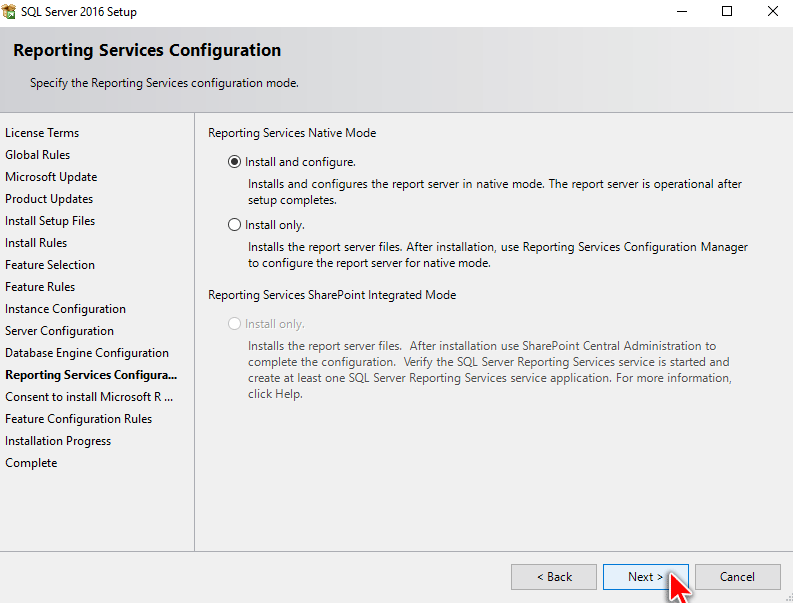Select the Install and configure radio button
Viewport: 793px width, 603px height.
pos(234,162)
